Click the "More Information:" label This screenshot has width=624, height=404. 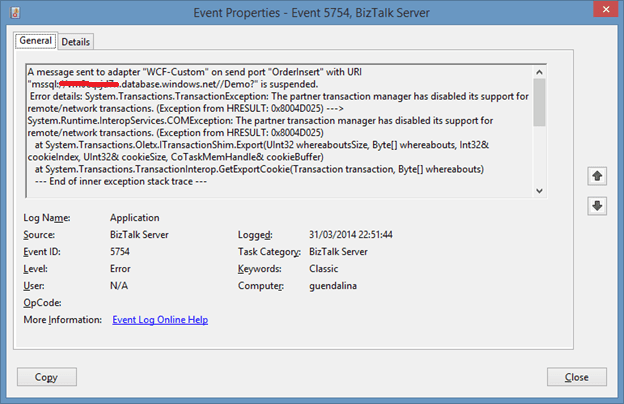(x=62, y=320)
